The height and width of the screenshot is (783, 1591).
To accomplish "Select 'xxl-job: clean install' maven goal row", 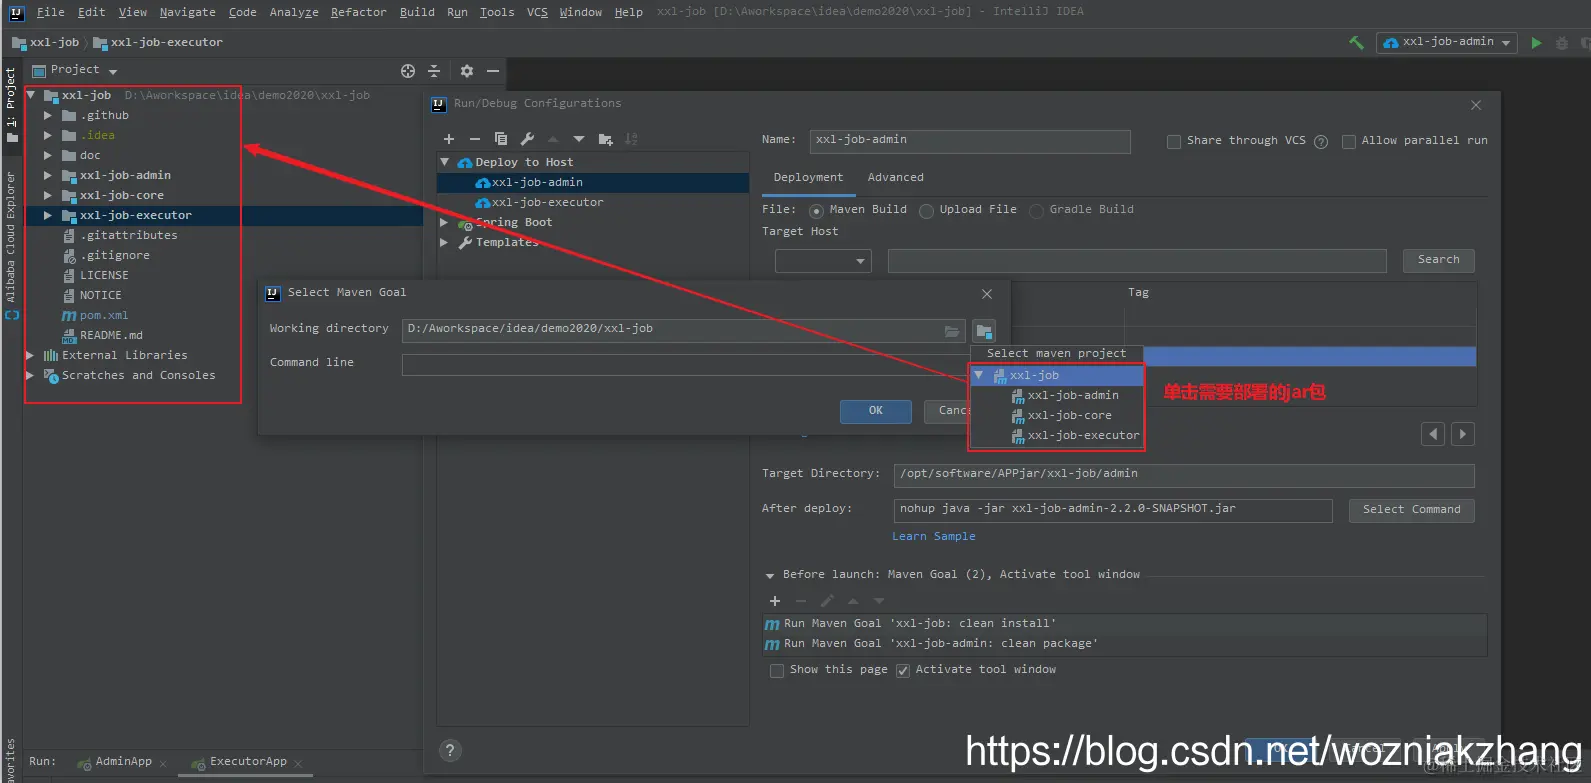I will point(1124,623).
